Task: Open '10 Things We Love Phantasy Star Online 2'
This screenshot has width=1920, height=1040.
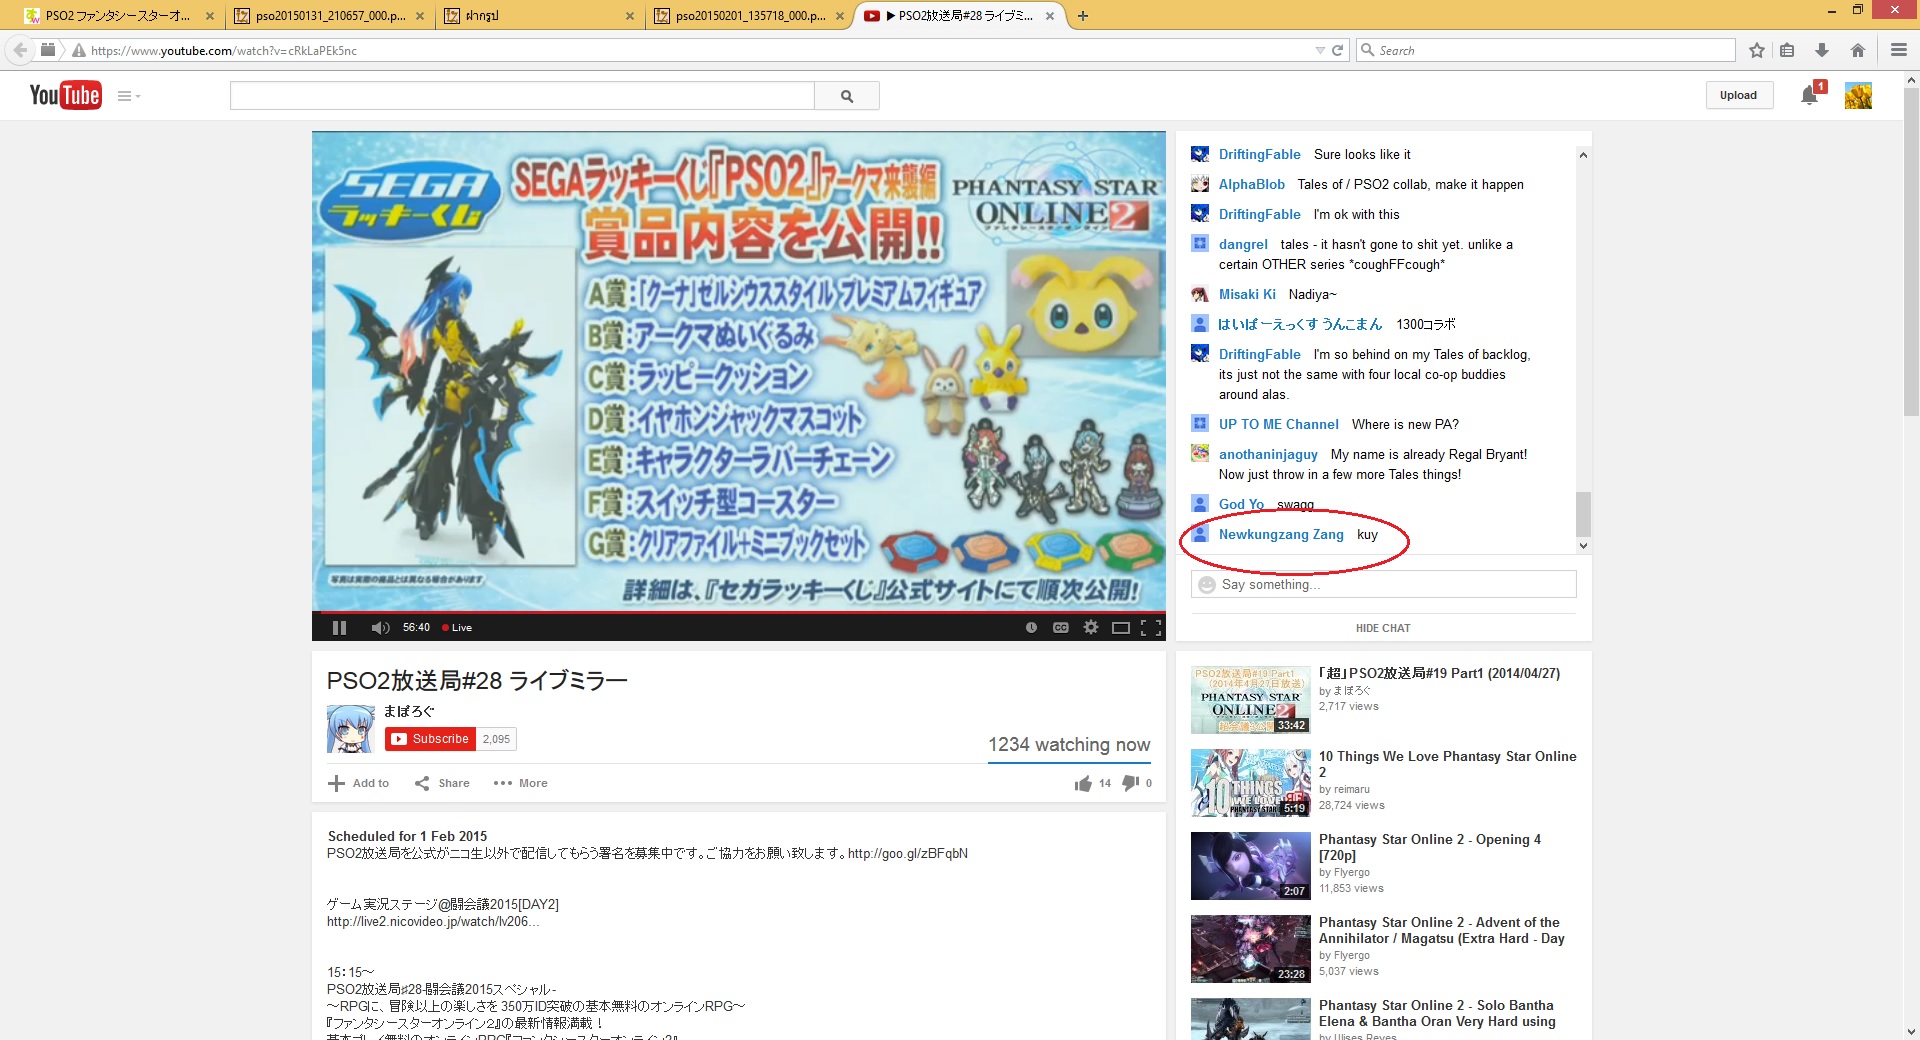Action: tap(1447, 764)
